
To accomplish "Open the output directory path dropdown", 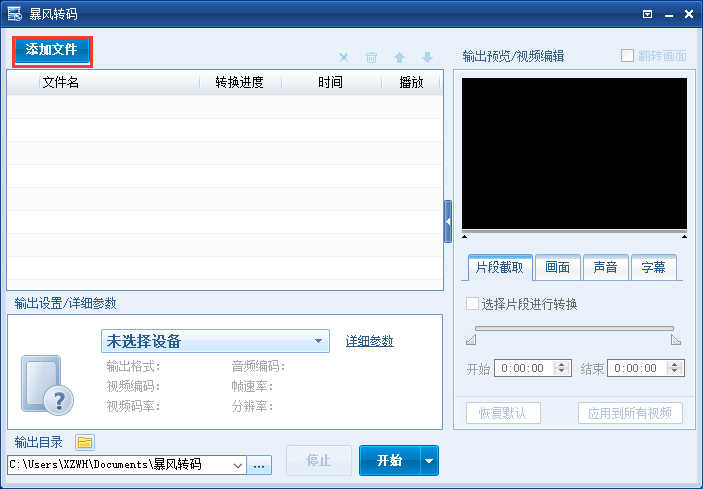I will pyautogui.click(x=238, y=465).
